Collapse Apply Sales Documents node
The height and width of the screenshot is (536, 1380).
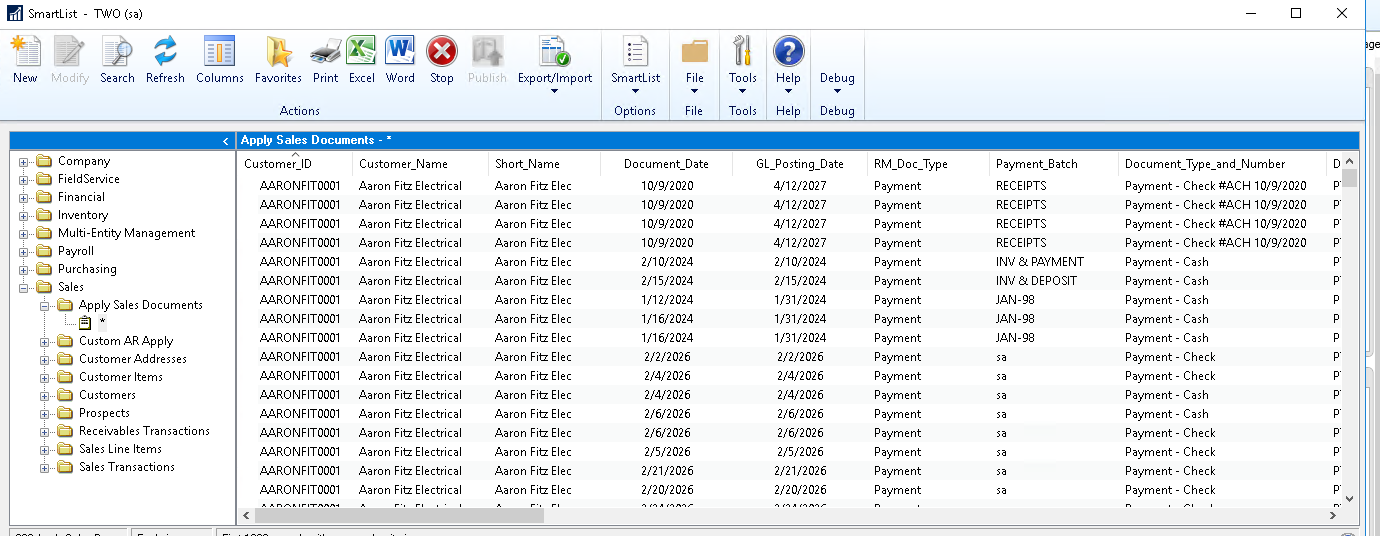tap(45, 305)
